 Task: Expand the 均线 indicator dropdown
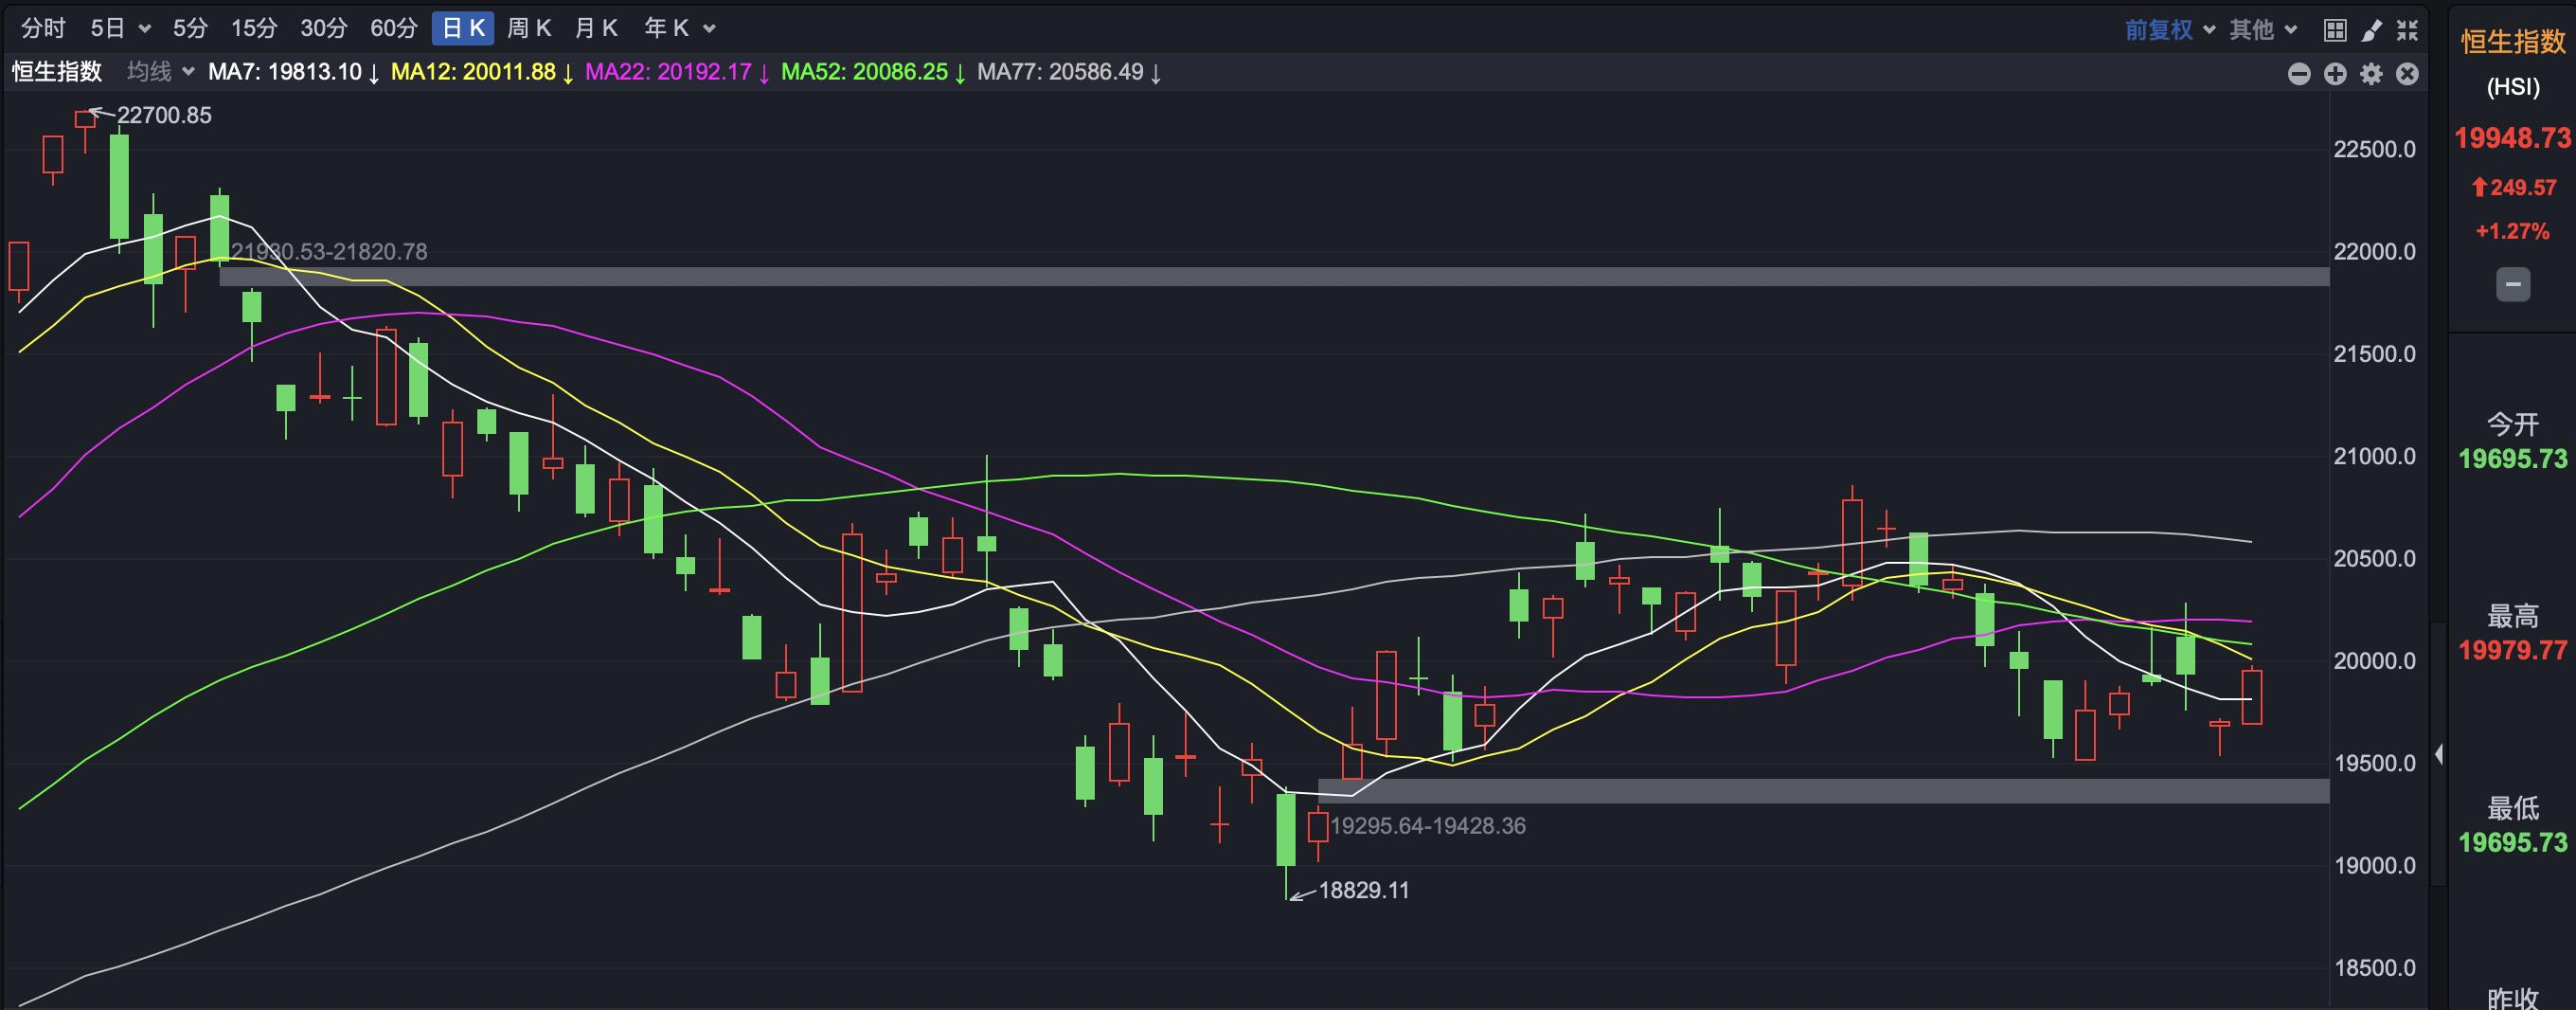(160, 72)
